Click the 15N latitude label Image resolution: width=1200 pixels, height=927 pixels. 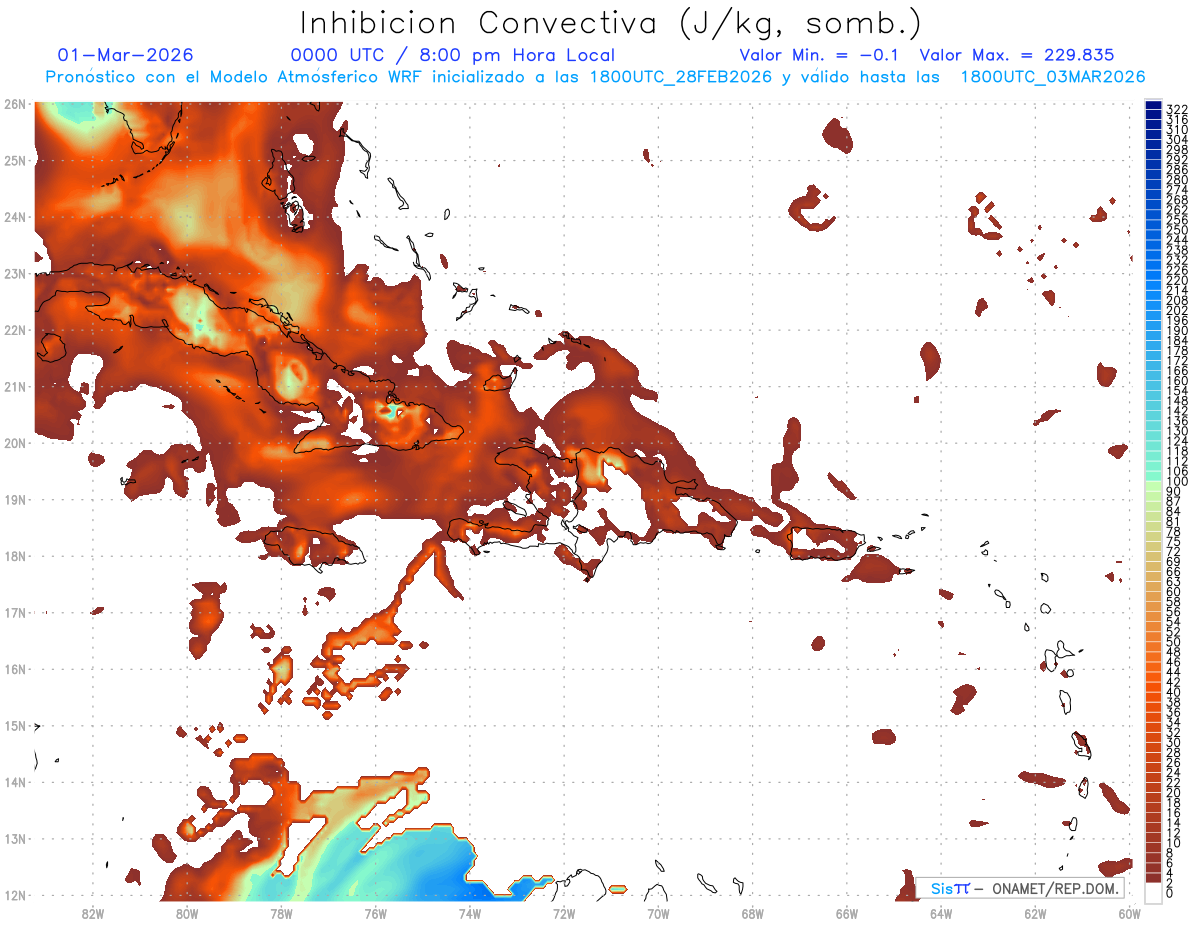[14, 725]
